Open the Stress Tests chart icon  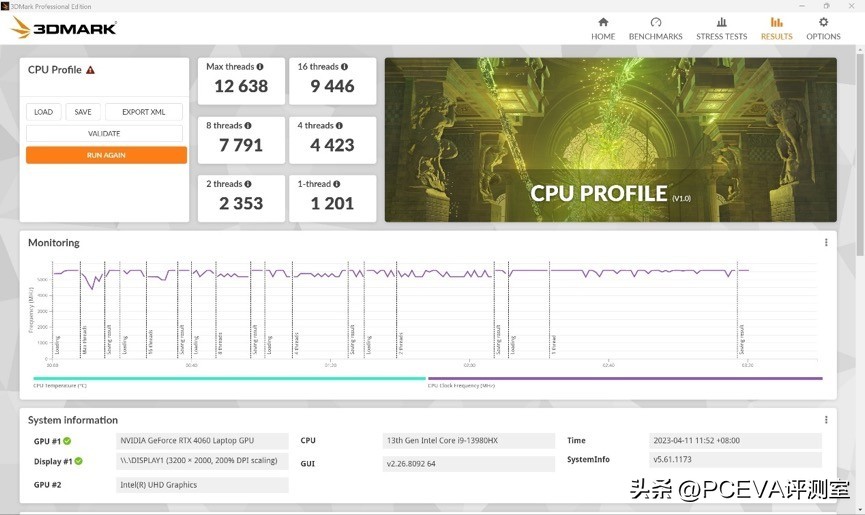pyautogui.click(x=722, y=22)
